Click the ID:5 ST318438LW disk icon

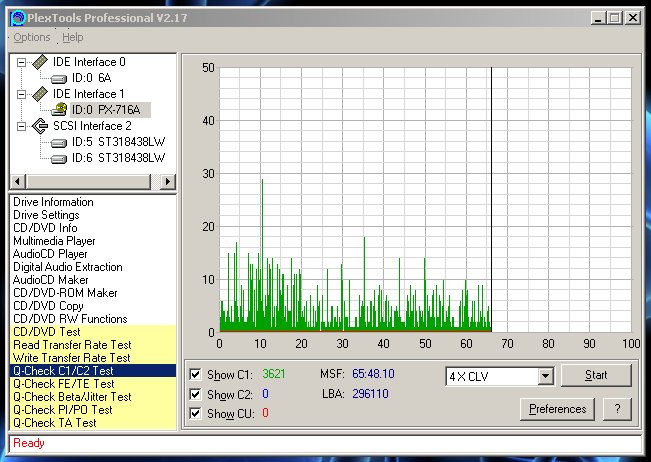pyautogui.click(x=60, y=142)
